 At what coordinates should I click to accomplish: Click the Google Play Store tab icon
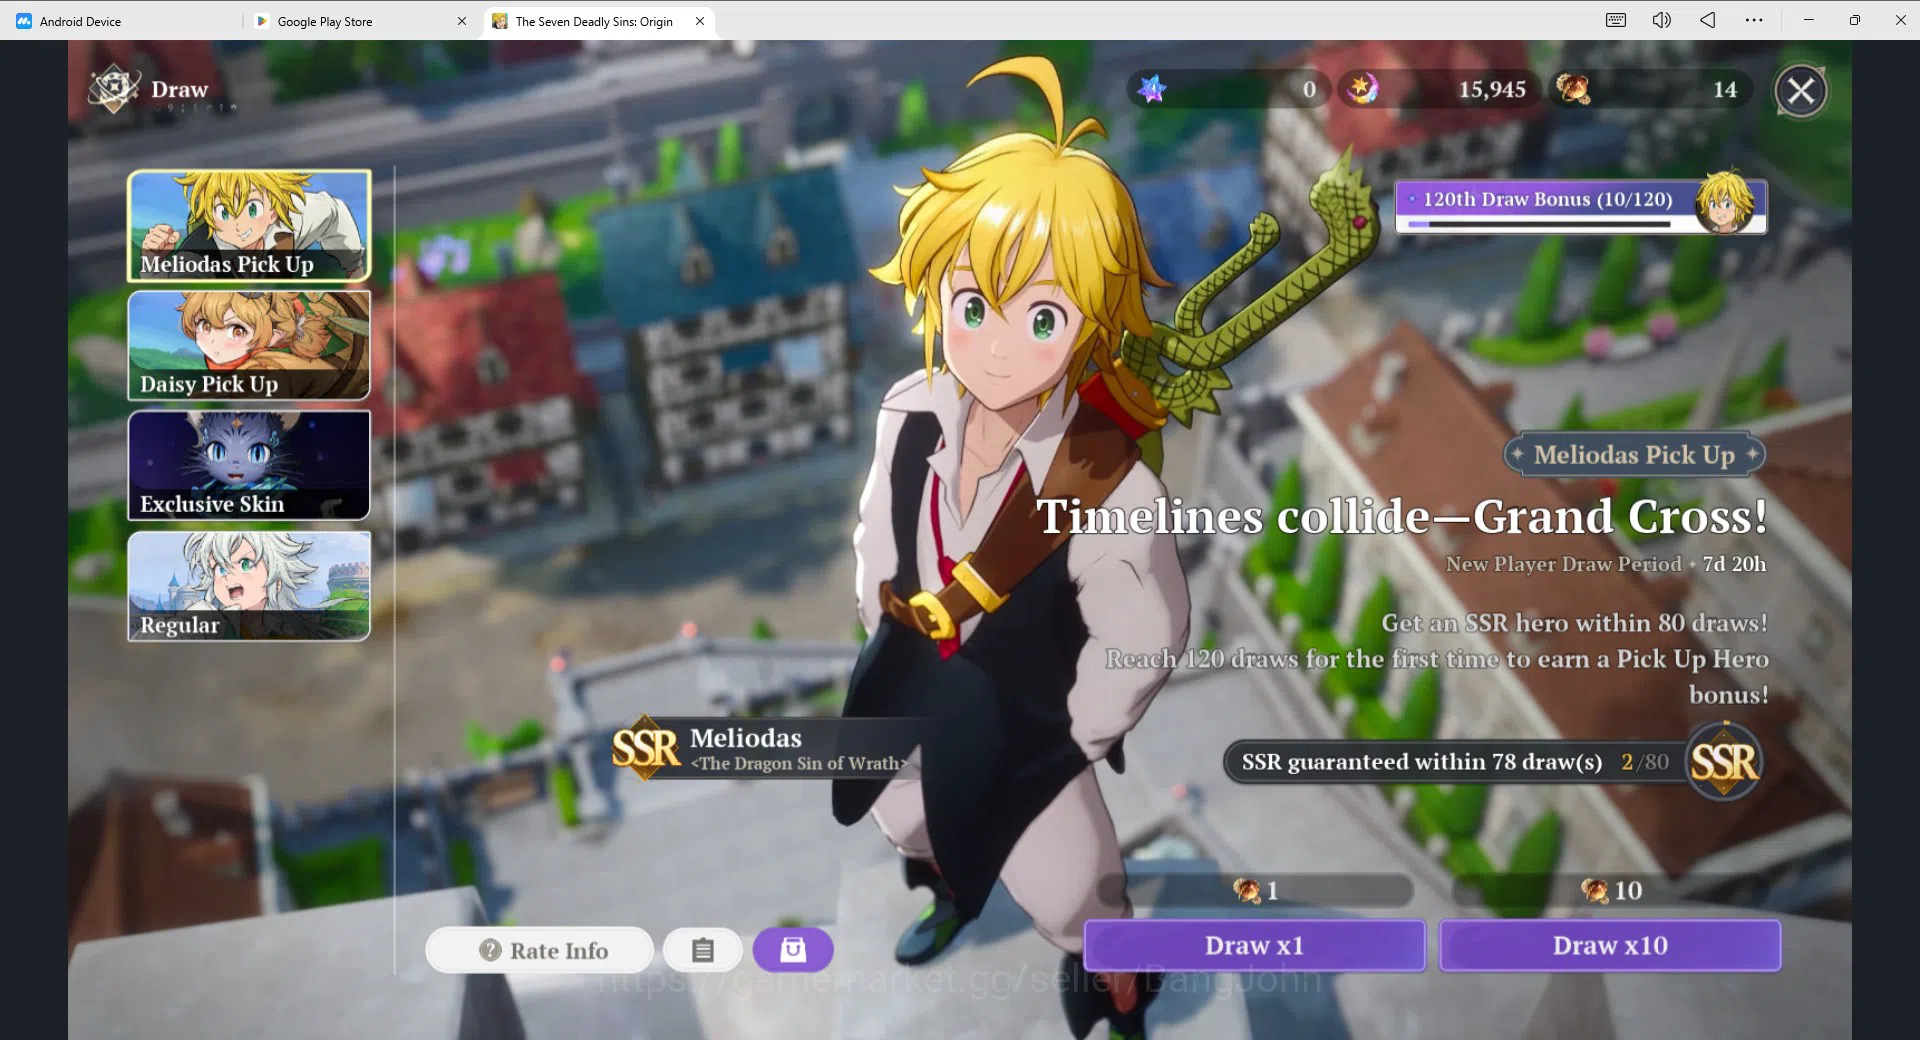[262, 21]
